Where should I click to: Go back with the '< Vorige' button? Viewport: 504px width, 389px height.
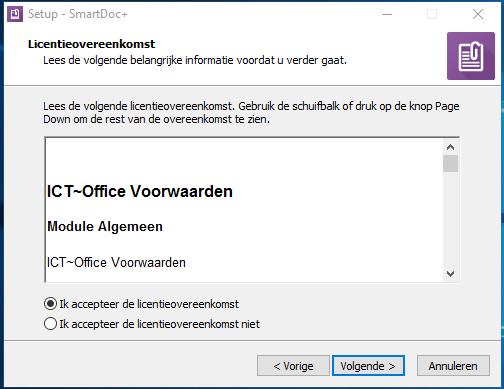[x=293, y=366]
